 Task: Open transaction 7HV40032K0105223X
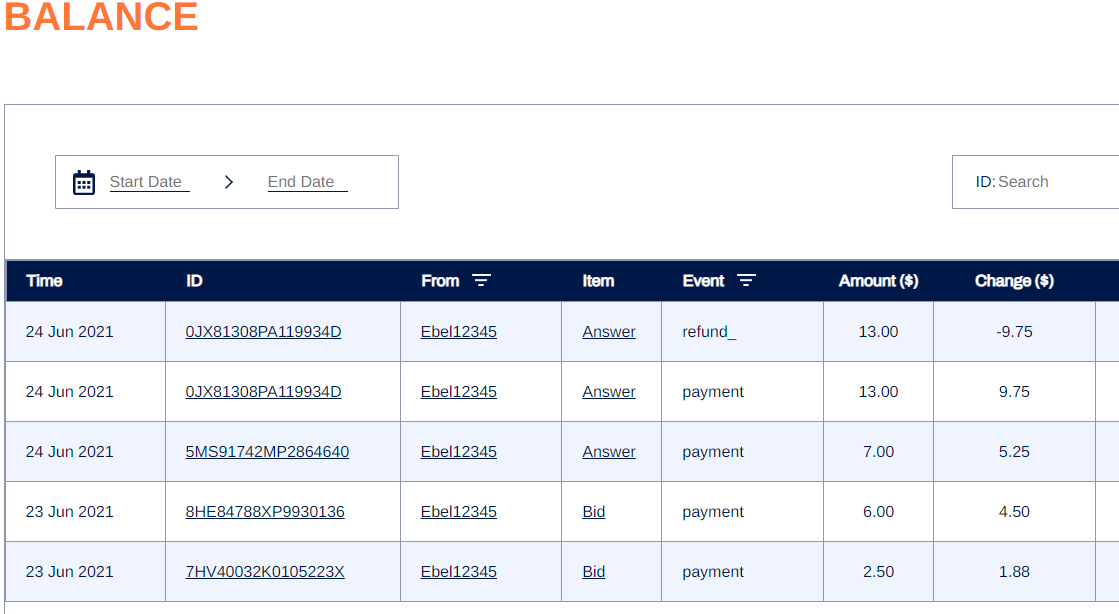click(265, 572)
